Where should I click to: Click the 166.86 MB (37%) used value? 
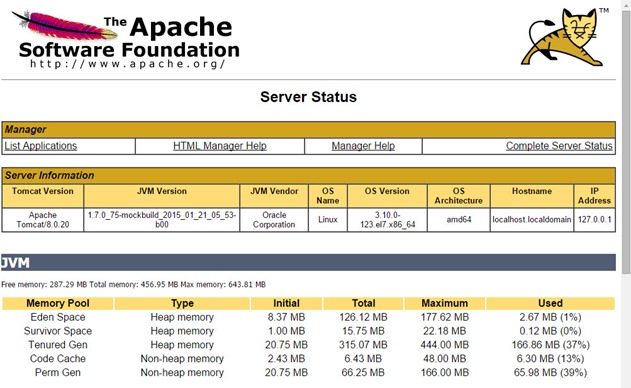(x=551, y=345)
